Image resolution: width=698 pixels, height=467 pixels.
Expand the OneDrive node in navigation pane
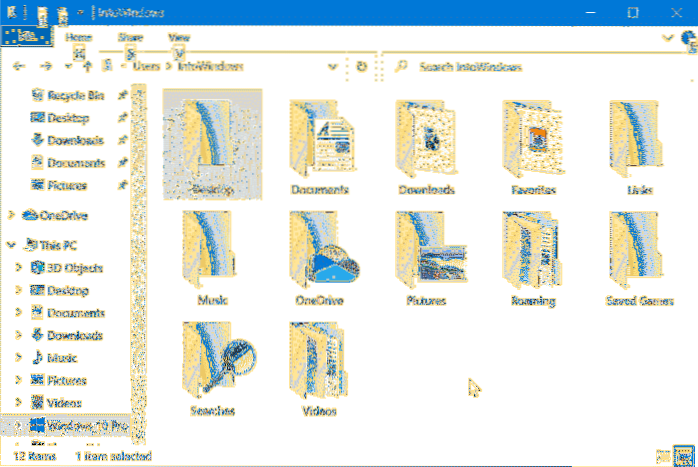click(x=11, y=214)
